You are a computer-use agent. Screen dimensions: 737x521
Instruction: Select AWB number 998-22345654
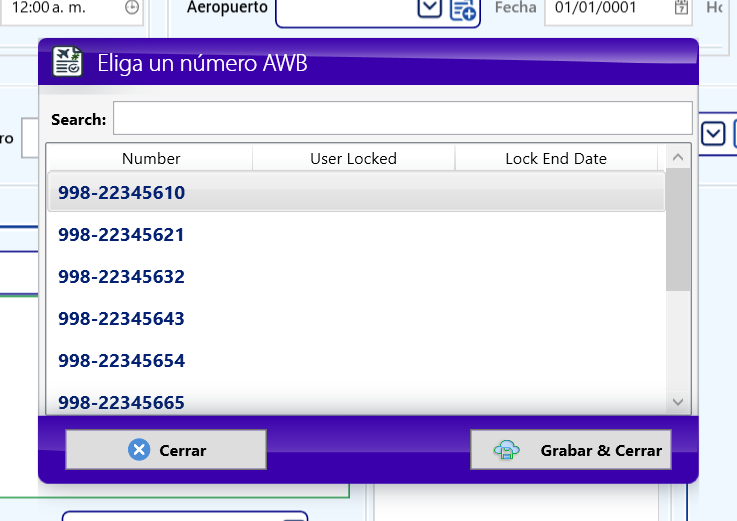pyautogui.click(x=356, y=361)
